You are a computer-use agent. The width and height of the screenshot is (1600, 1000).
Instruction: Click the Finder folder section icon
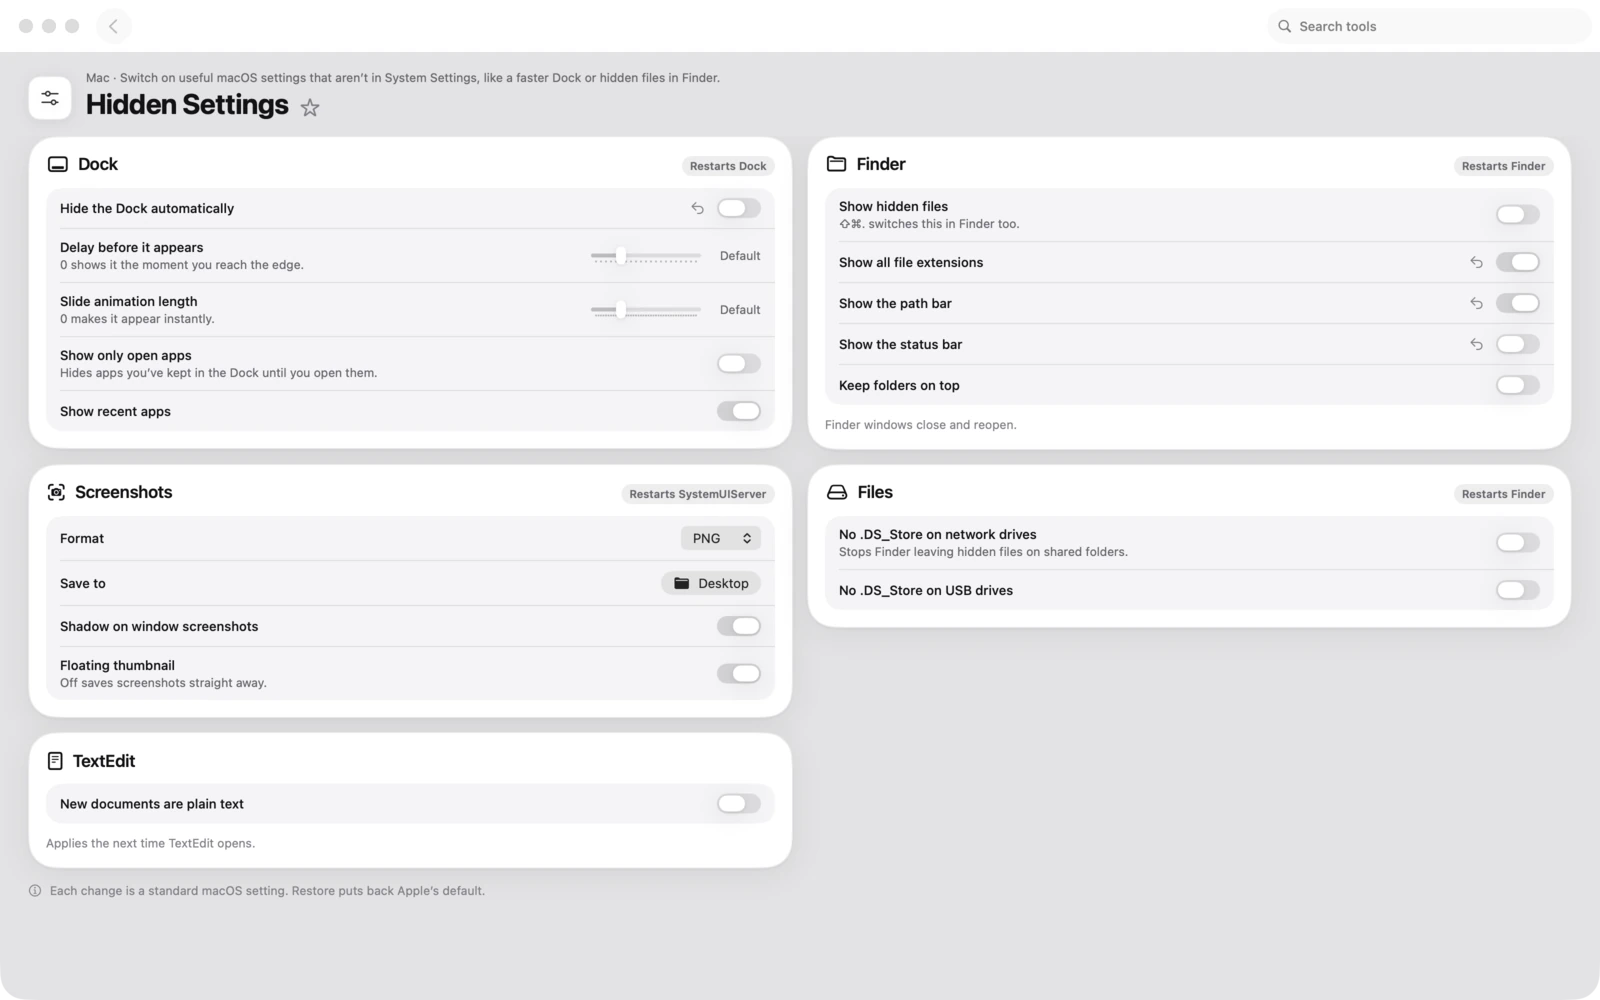pyautogui.click(x=837, y=164)
